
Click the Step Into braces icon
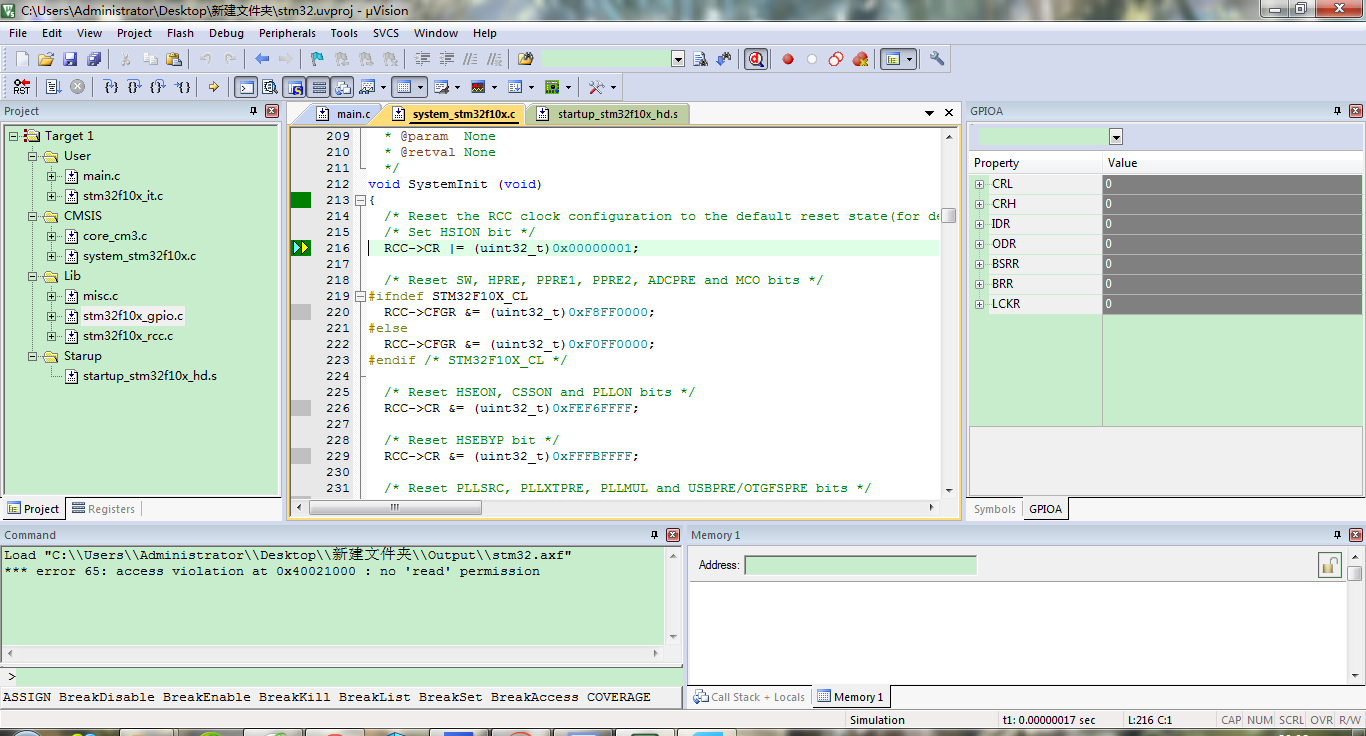coord(112,87)
